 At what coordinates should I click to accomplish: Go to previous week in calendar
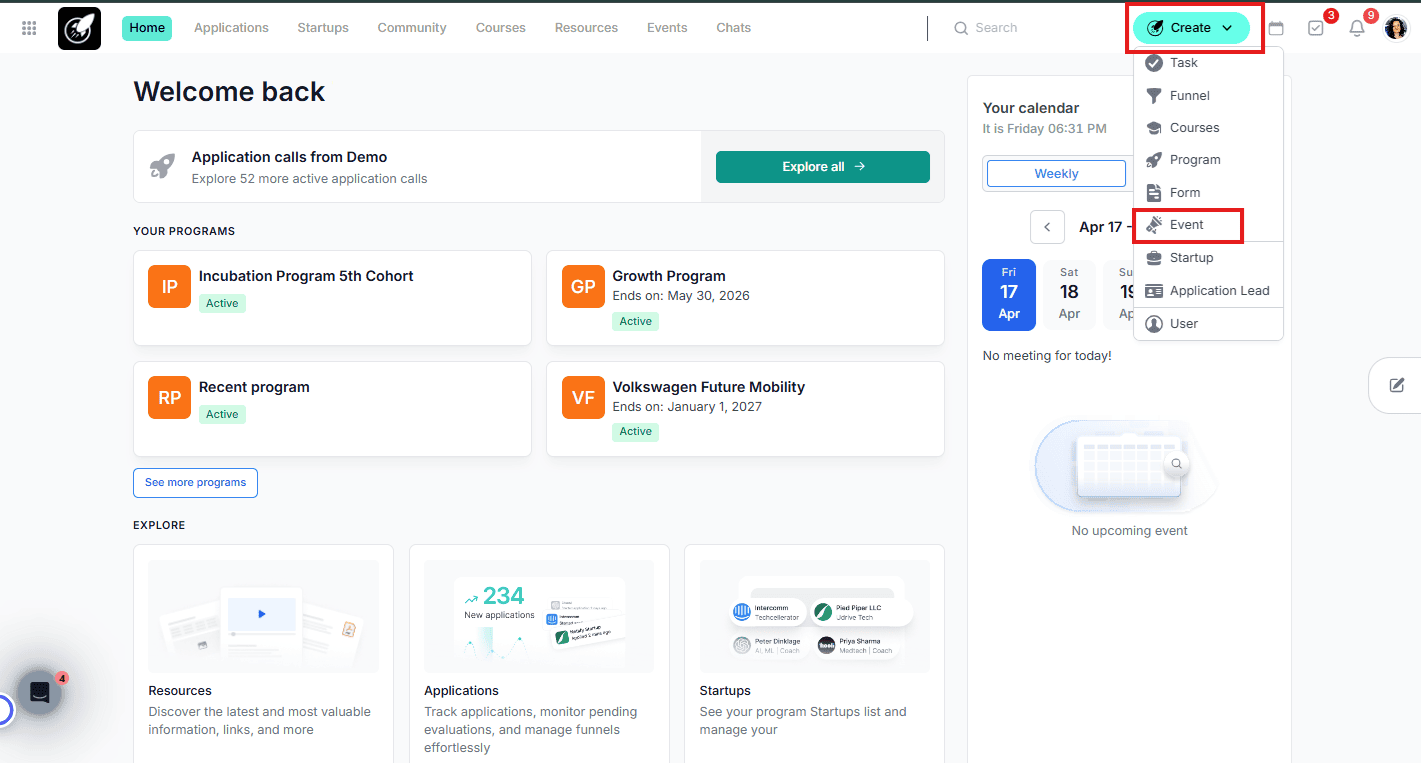coord(1047,227)
